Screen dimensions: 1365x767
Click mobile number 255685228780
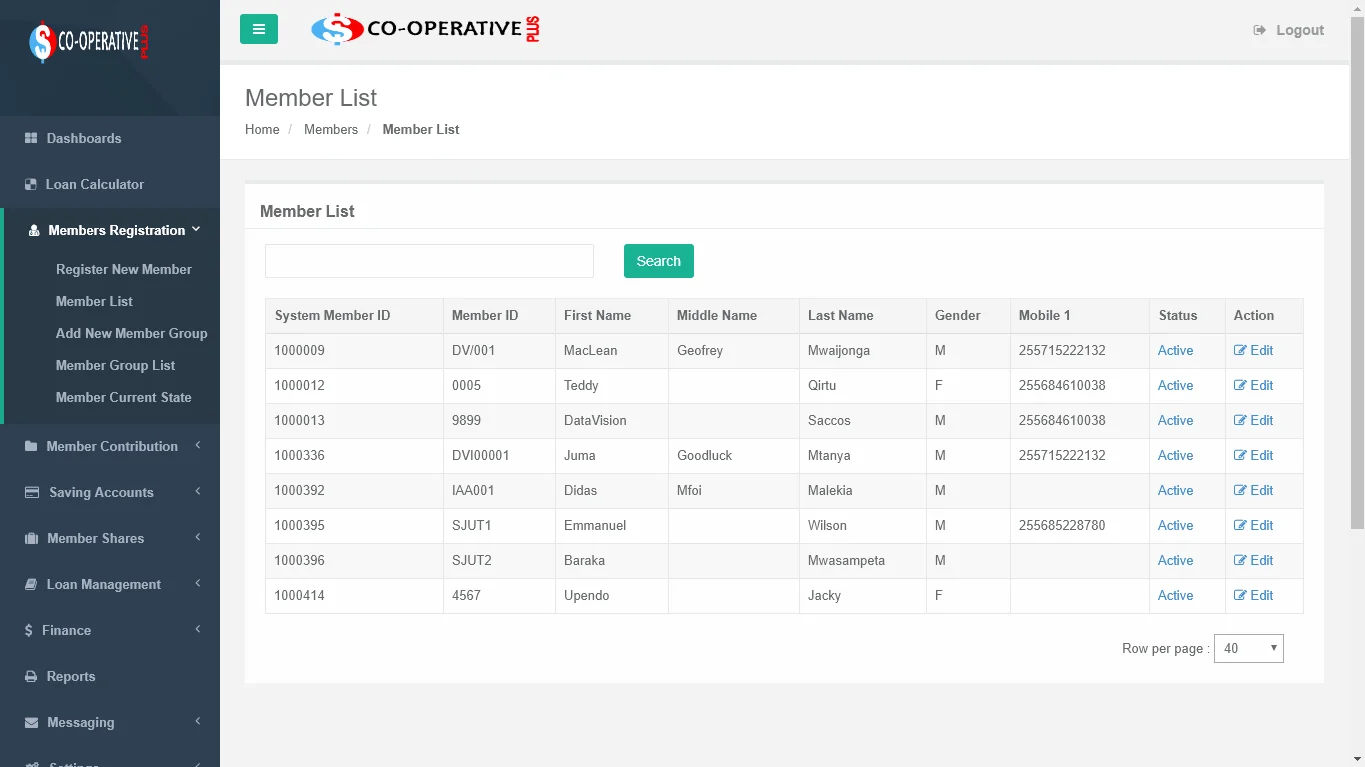pos(1062,525)
